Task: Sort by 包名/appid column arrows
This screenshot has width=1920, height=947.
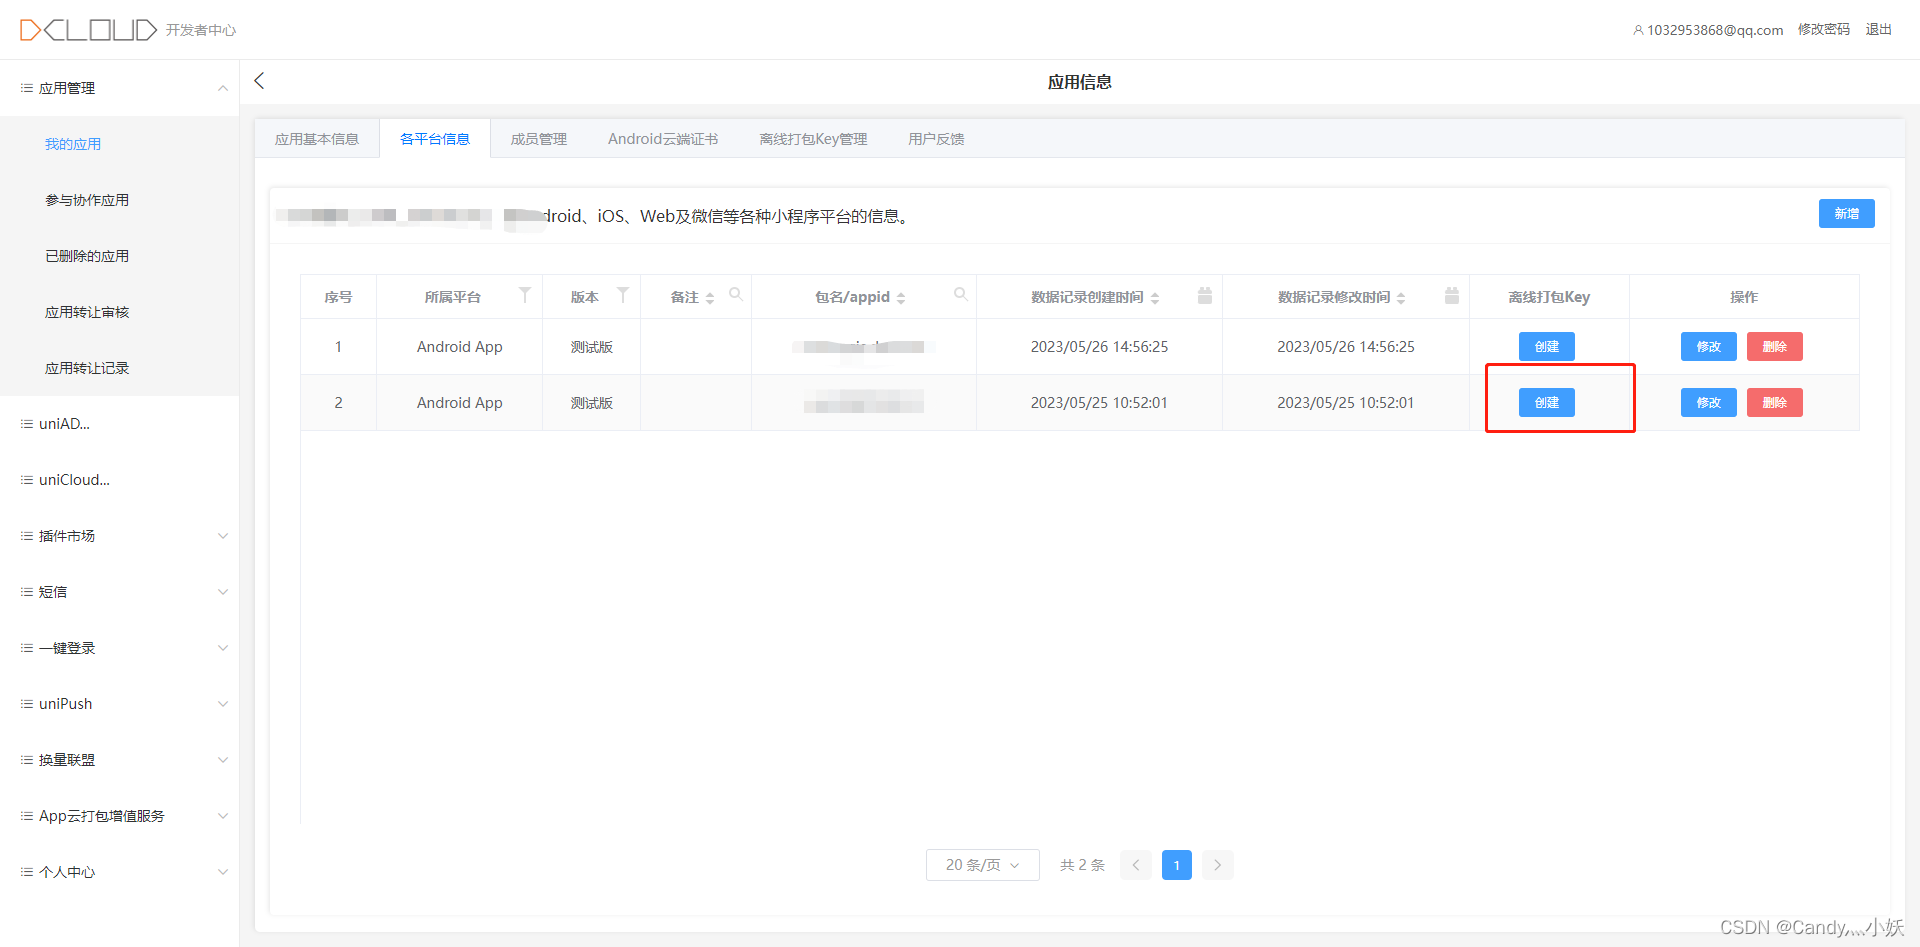Action: pyautogui.click(x=901, y=298)
